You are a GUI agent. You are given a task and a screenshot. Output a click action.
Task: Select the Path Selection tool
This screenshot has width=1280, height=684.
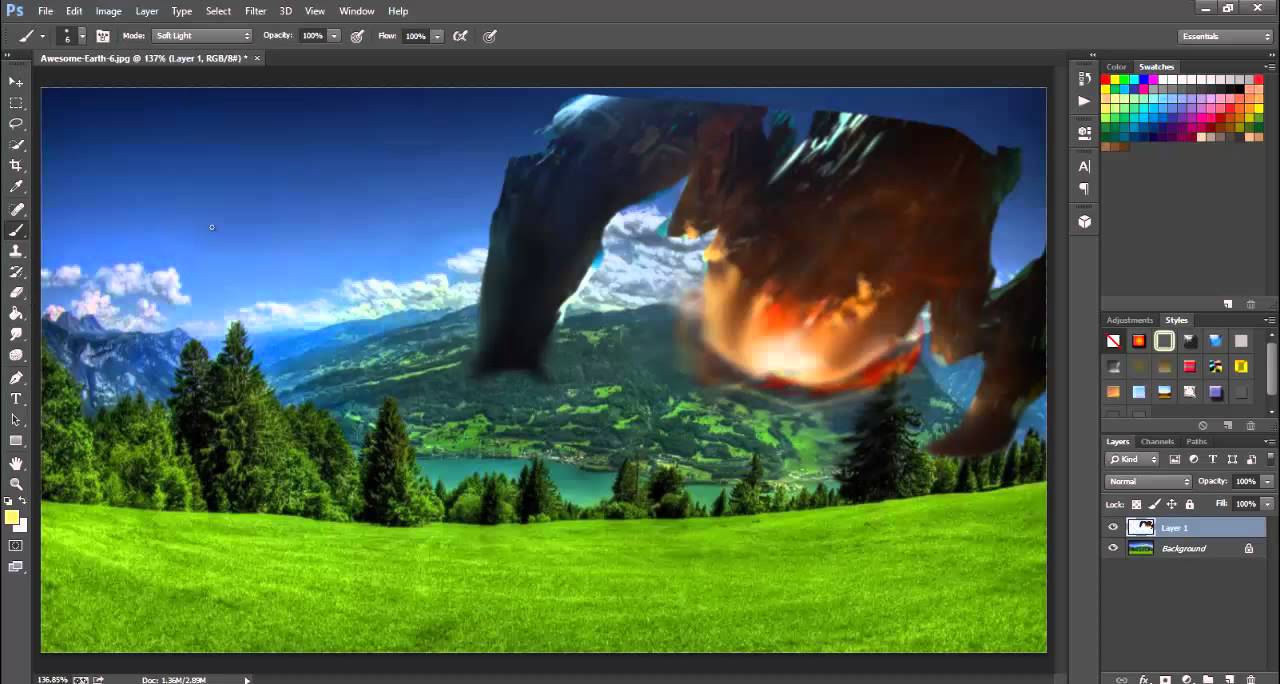click(16, 420)
